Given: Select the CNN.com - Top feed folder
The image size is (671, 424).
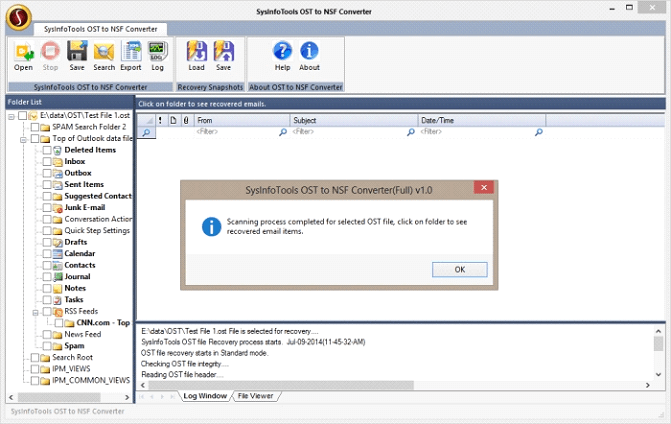Looking at the screenshot, I should [103, 323].
